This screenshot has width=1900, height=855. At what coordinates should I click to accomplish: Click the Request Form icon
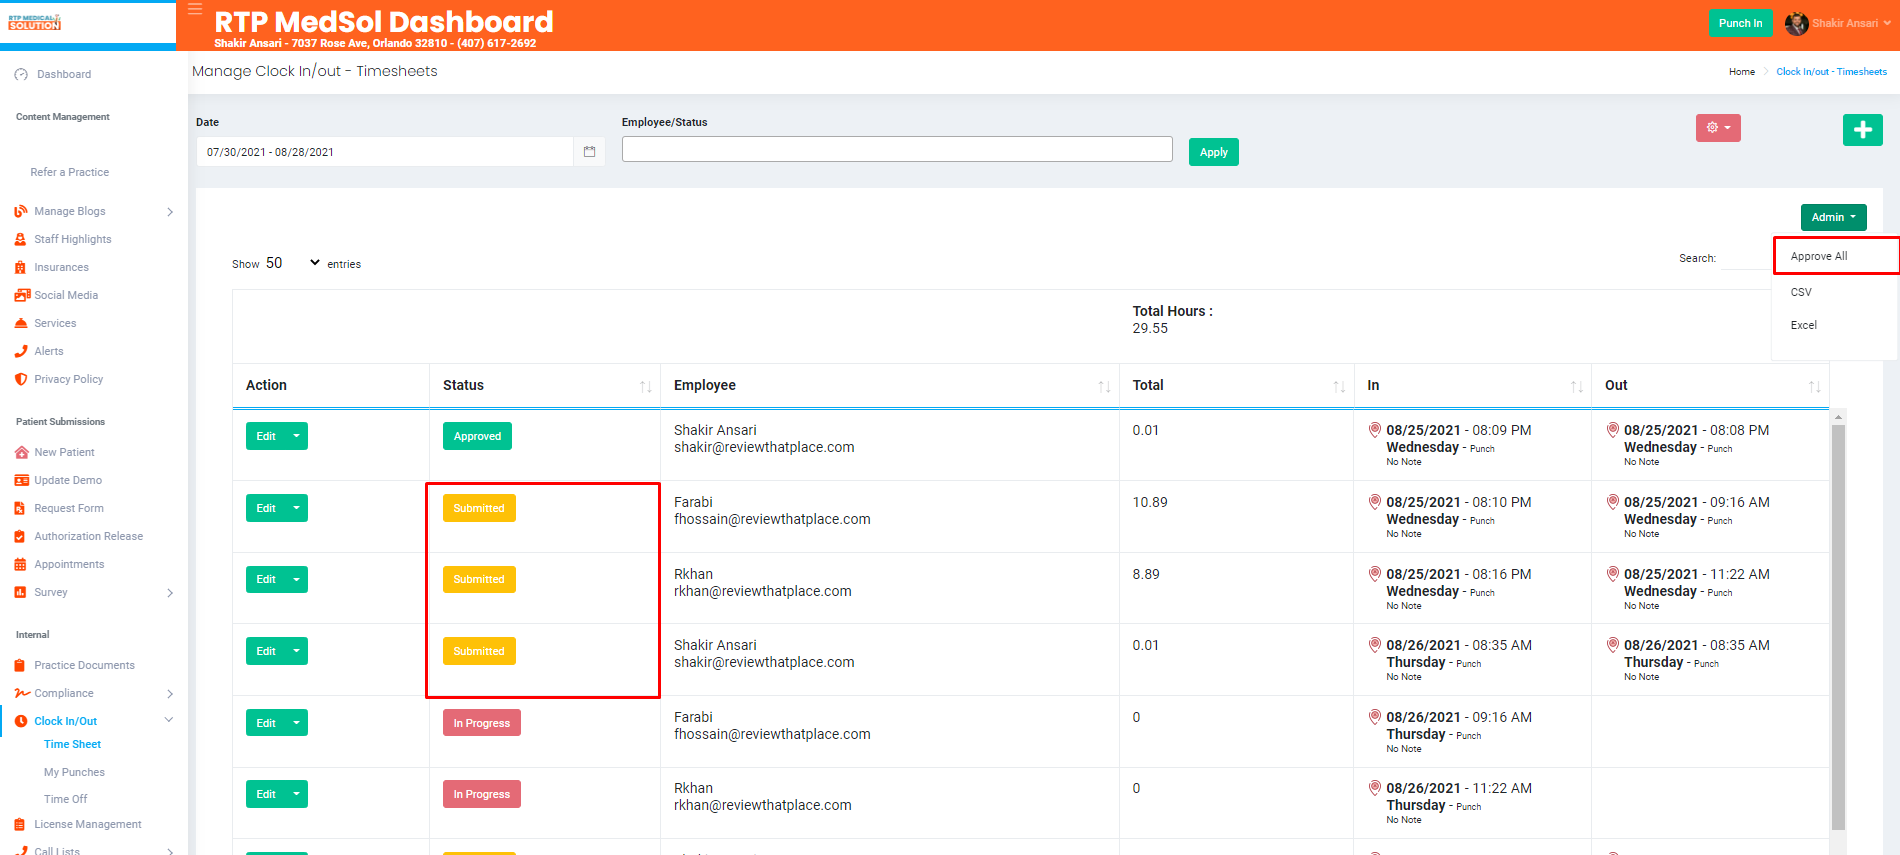pyautogui.click(x=21, y=508)
